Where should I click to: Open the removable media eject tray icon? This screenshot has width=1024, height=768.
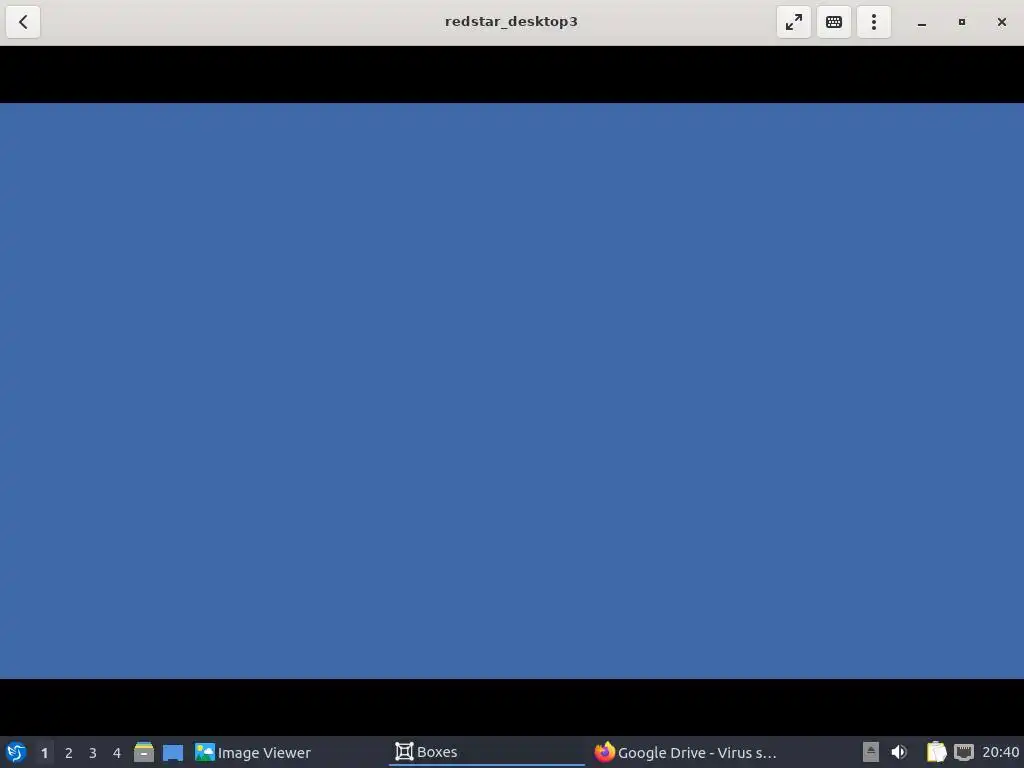click(x=871, y=752)
